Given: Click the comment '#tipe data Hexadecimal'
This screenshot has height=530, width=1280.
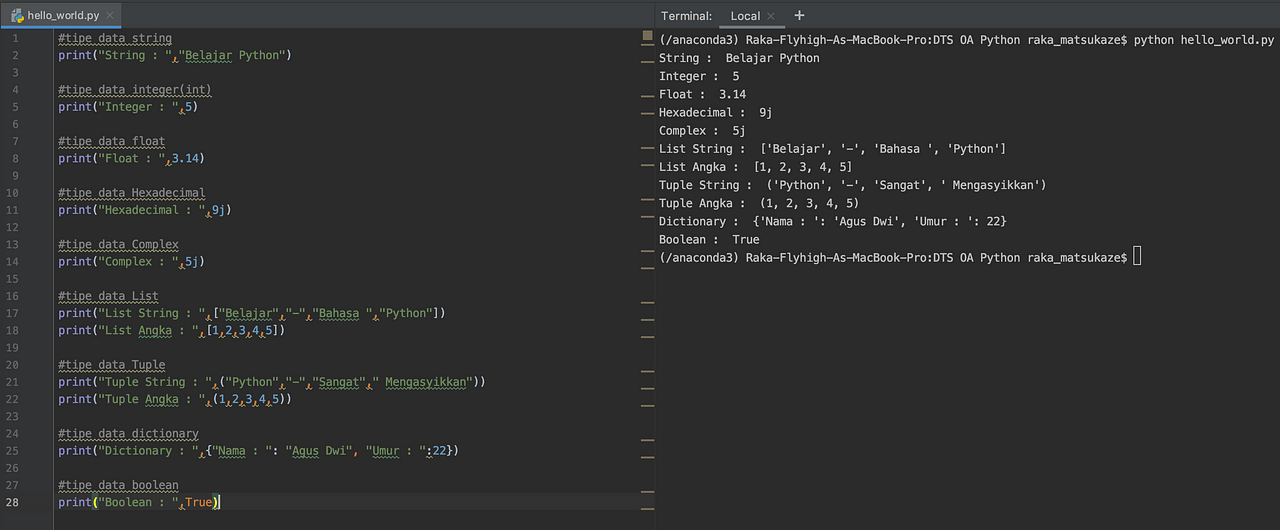Looking at the screenshot, I should pyautogui.click(x=132, y=193).
